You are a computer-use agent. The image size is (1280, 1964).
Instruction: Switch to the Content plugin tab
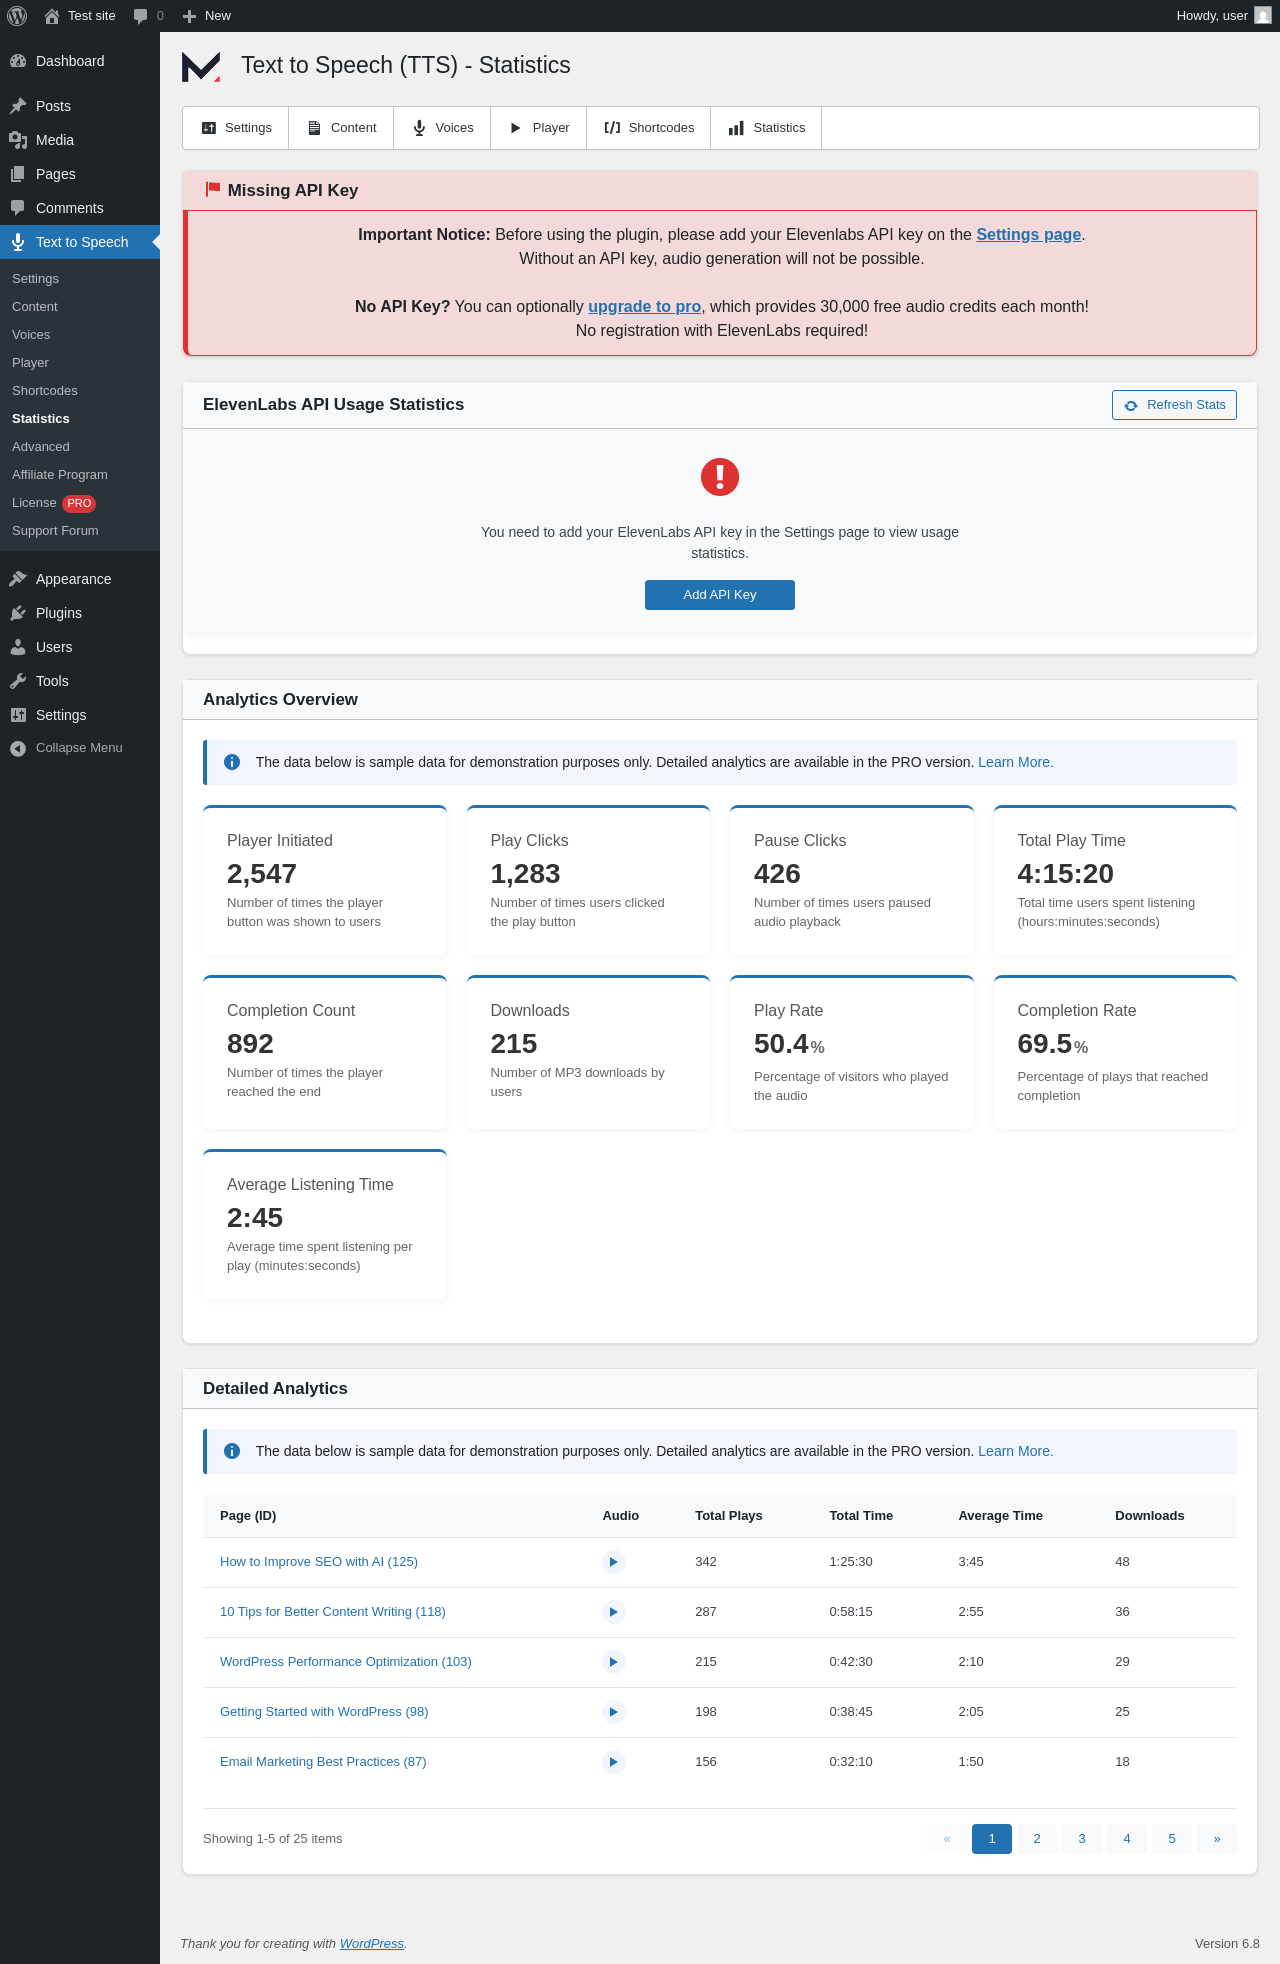click(341, 128)
